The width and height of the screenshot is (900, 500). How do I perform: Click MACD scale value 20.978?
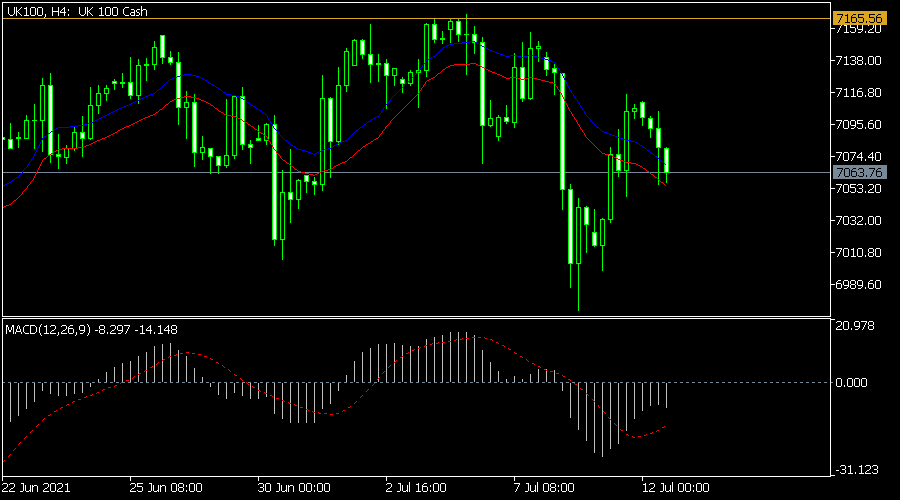click(855, 325)
